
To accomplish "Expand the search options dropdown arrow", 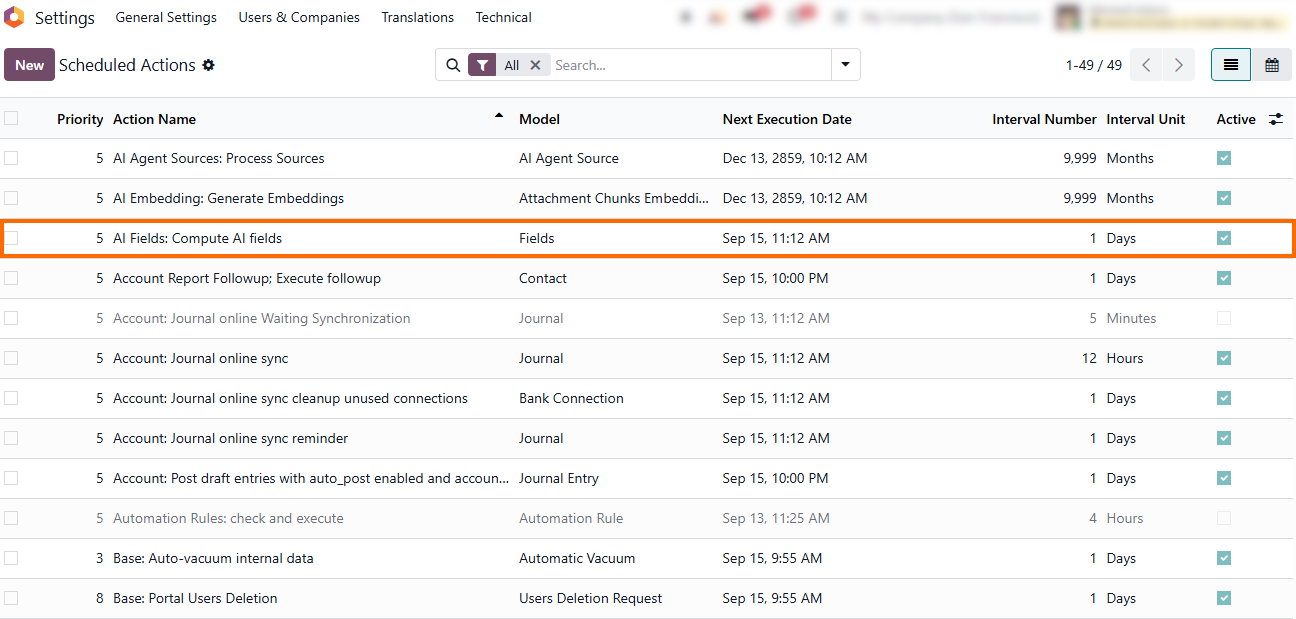I will (846, 65).
